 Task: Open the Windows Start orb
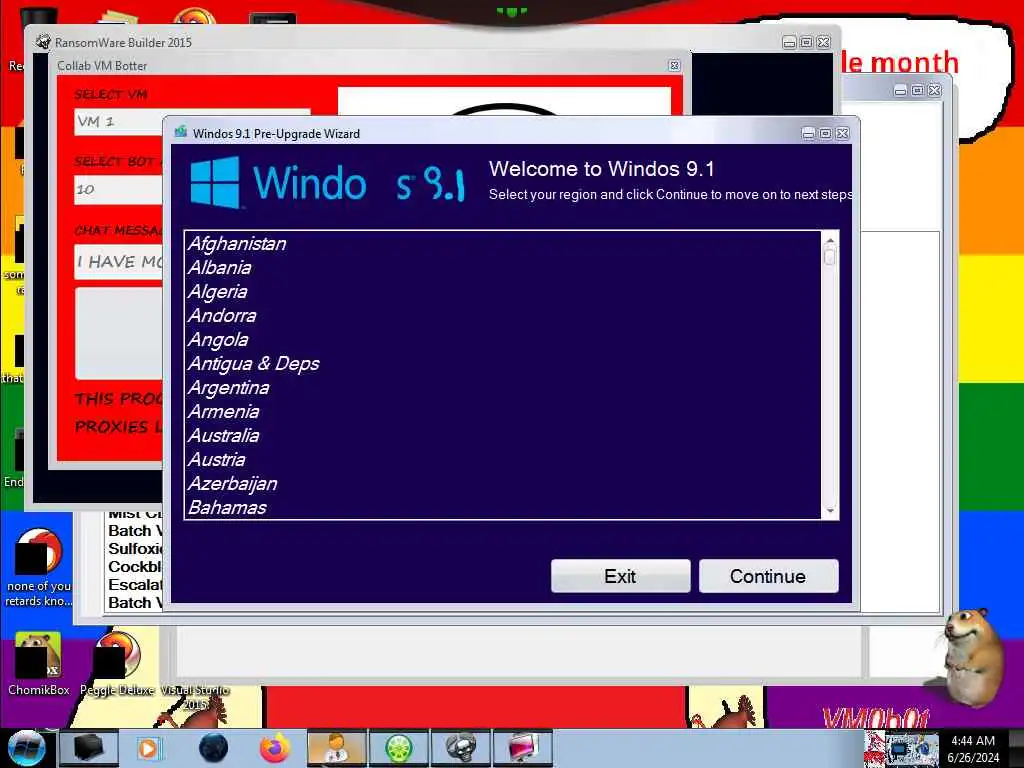coord(26,748)
